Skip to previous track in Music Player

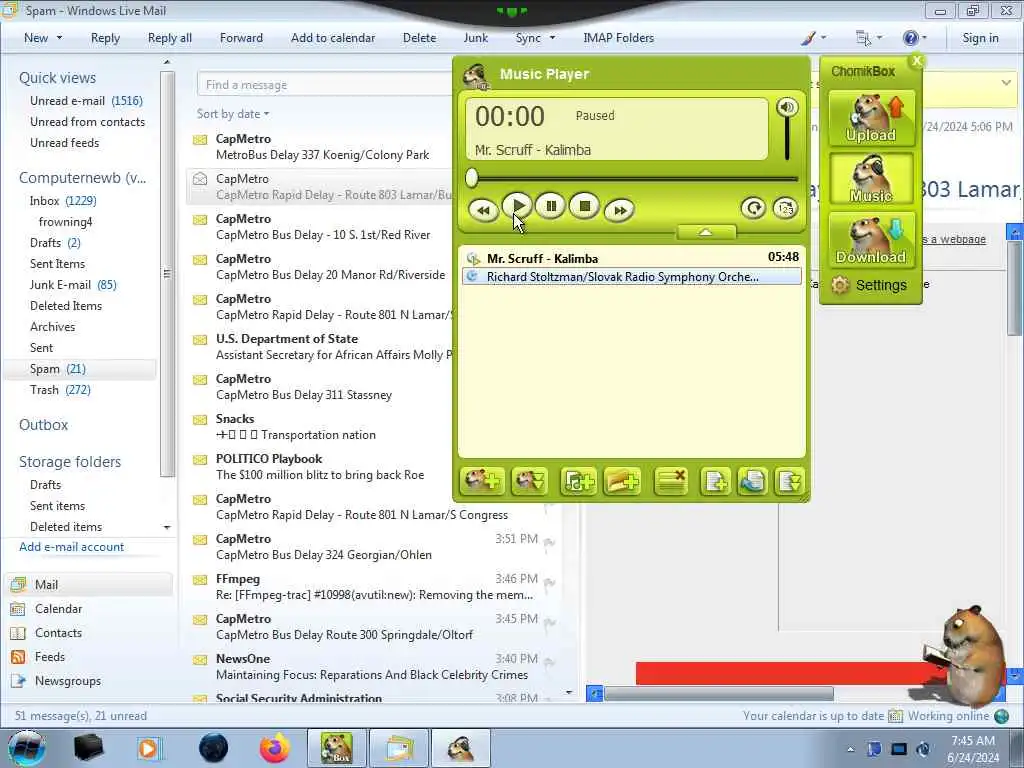tap(483, 210)
